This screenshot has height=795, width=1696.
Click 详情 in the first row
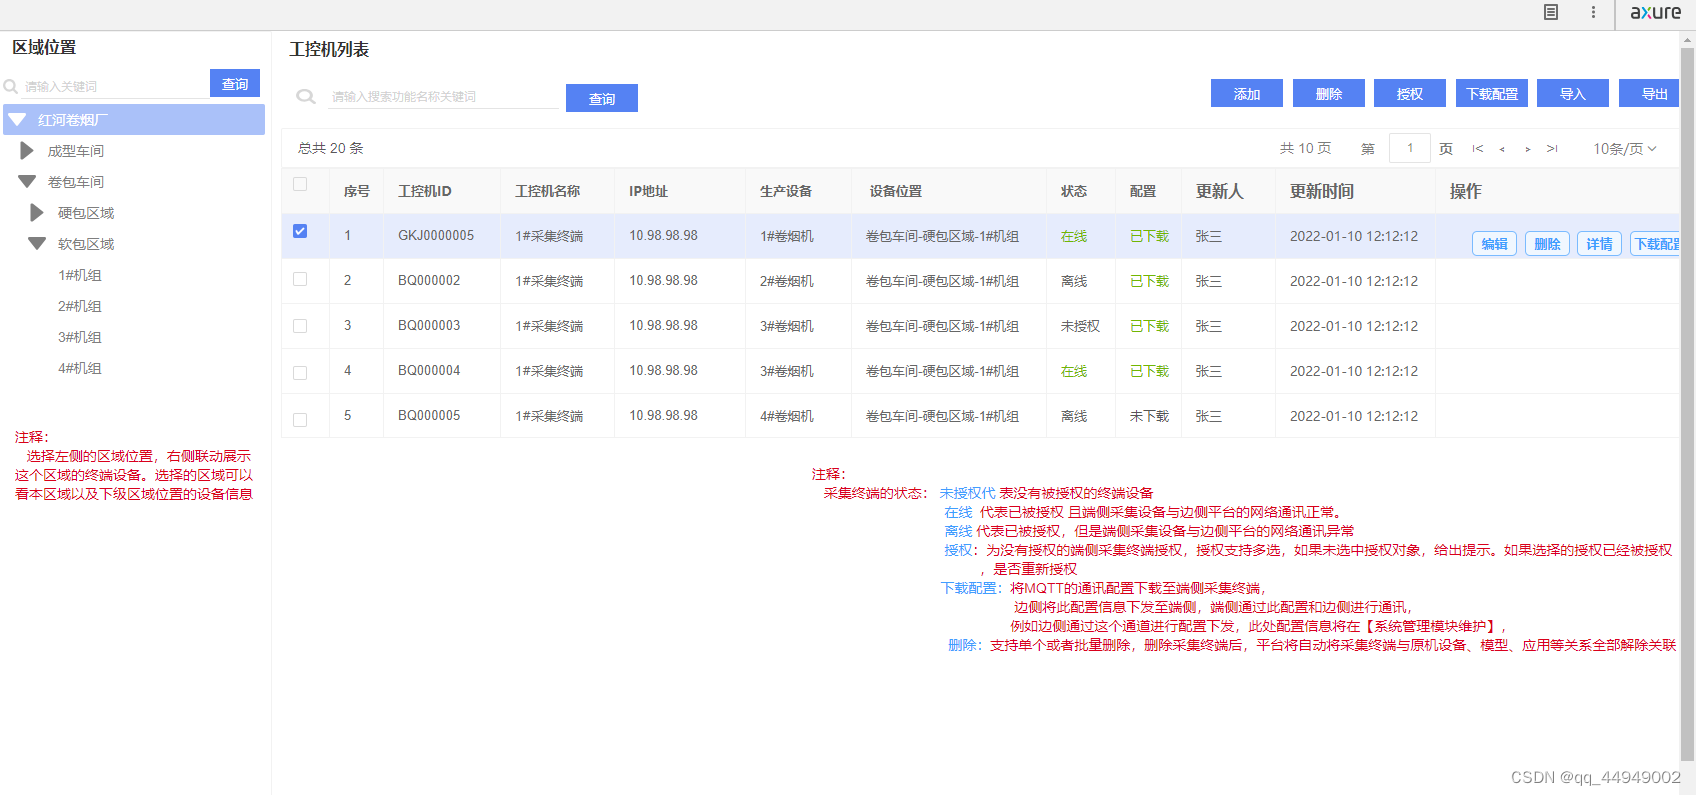1599,244
